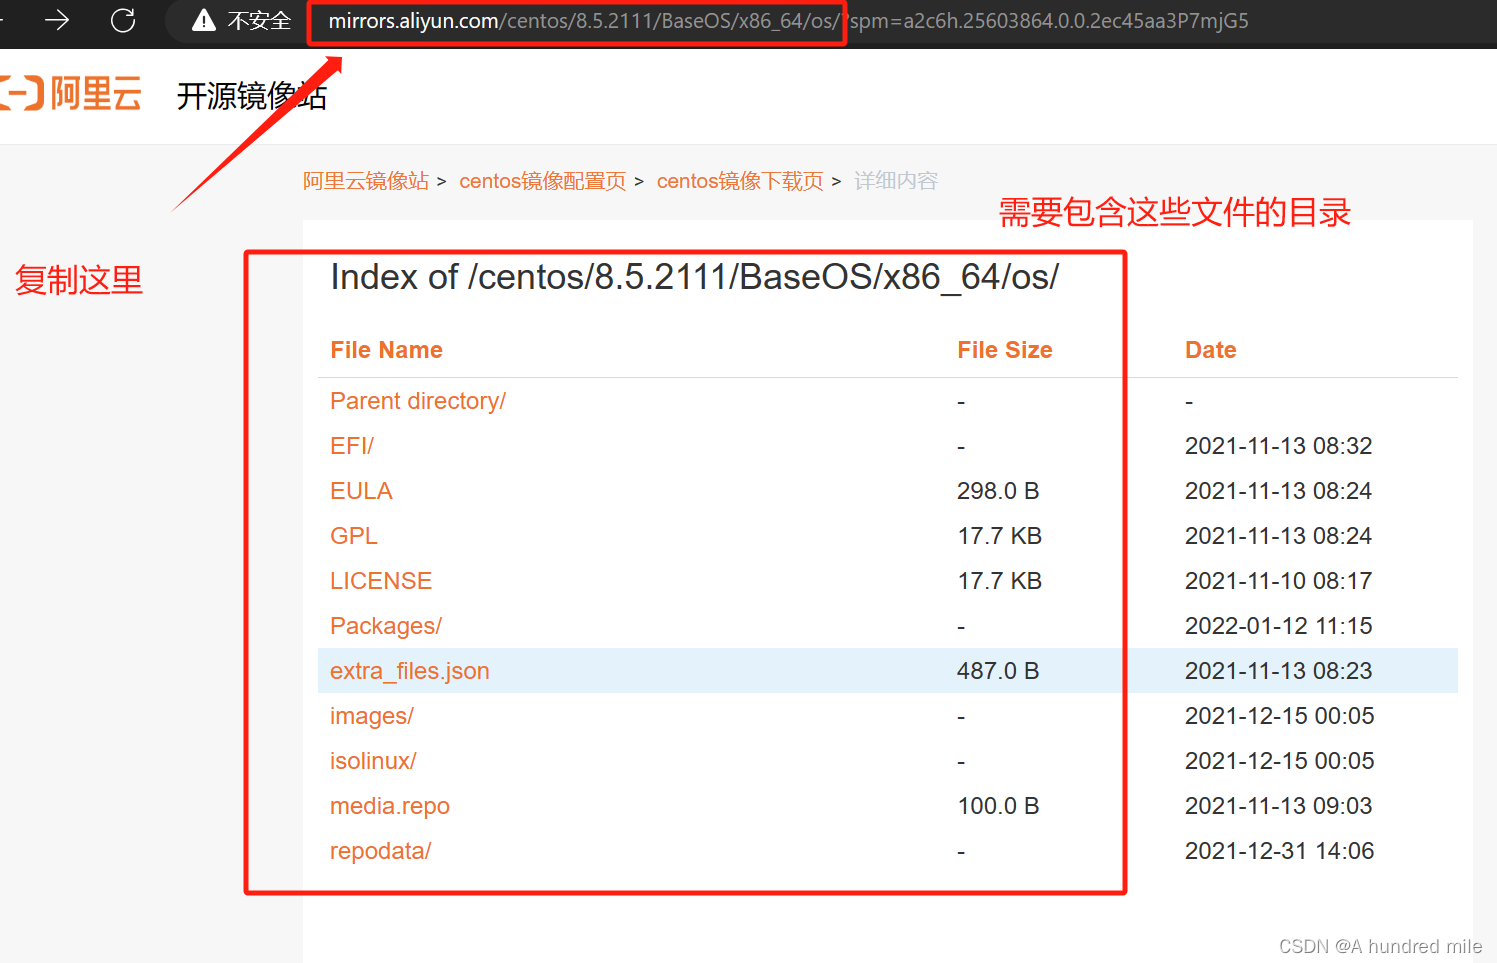
Task: Open the LICENSE file
Action: click(381, 581)
